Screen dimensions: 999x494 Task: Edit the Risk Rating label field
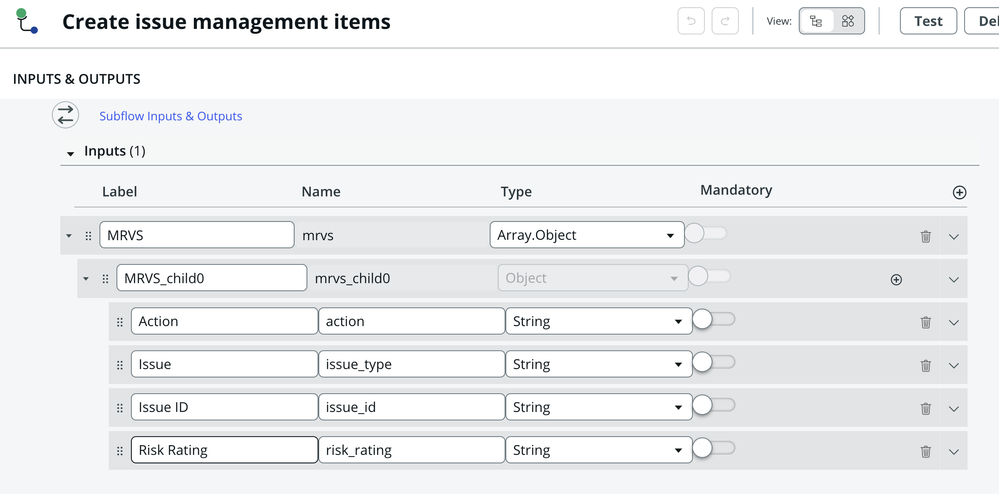[224, 450]
